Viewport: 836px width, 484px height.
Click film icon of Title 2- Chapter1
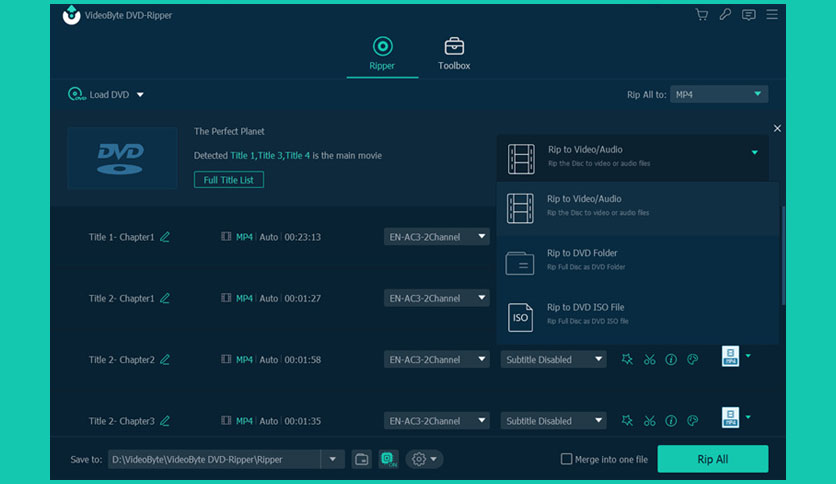pyautogui.click(x=226, y=297)
